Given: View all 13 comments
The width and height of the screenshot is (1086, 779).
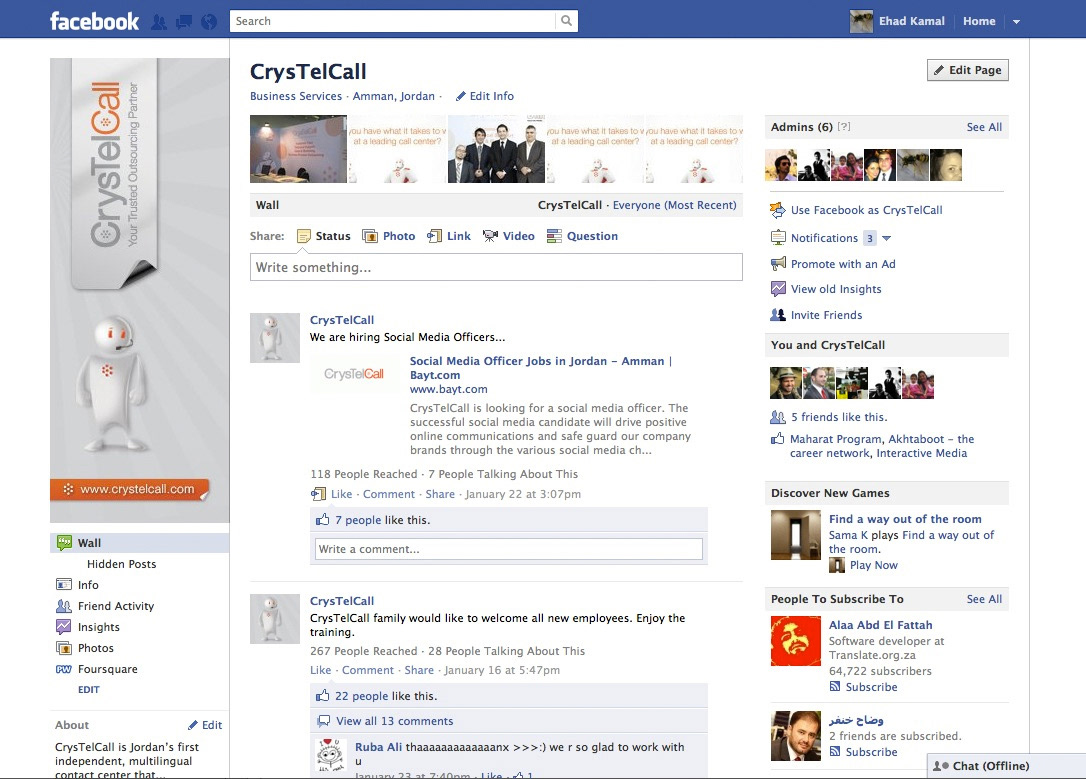Looking at the screenshot, I should [395, 722].
